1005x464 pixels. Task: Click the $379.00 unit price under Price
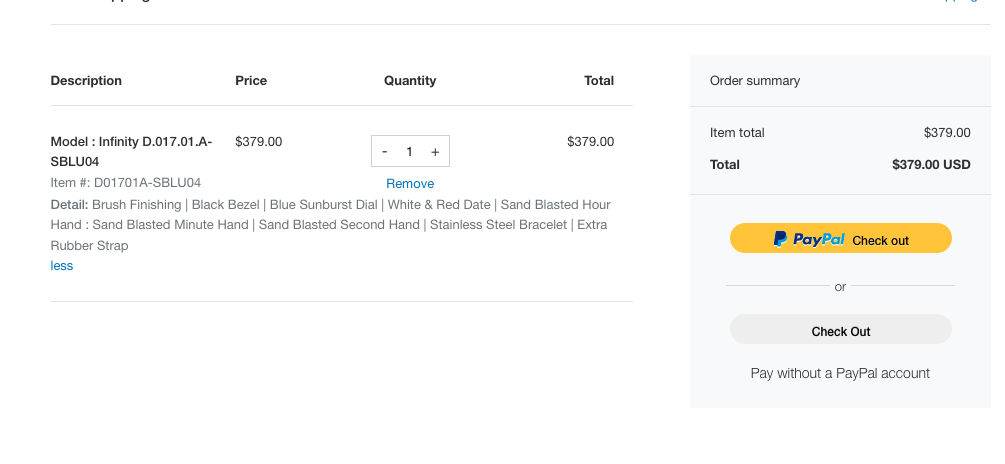pos(259,142)
